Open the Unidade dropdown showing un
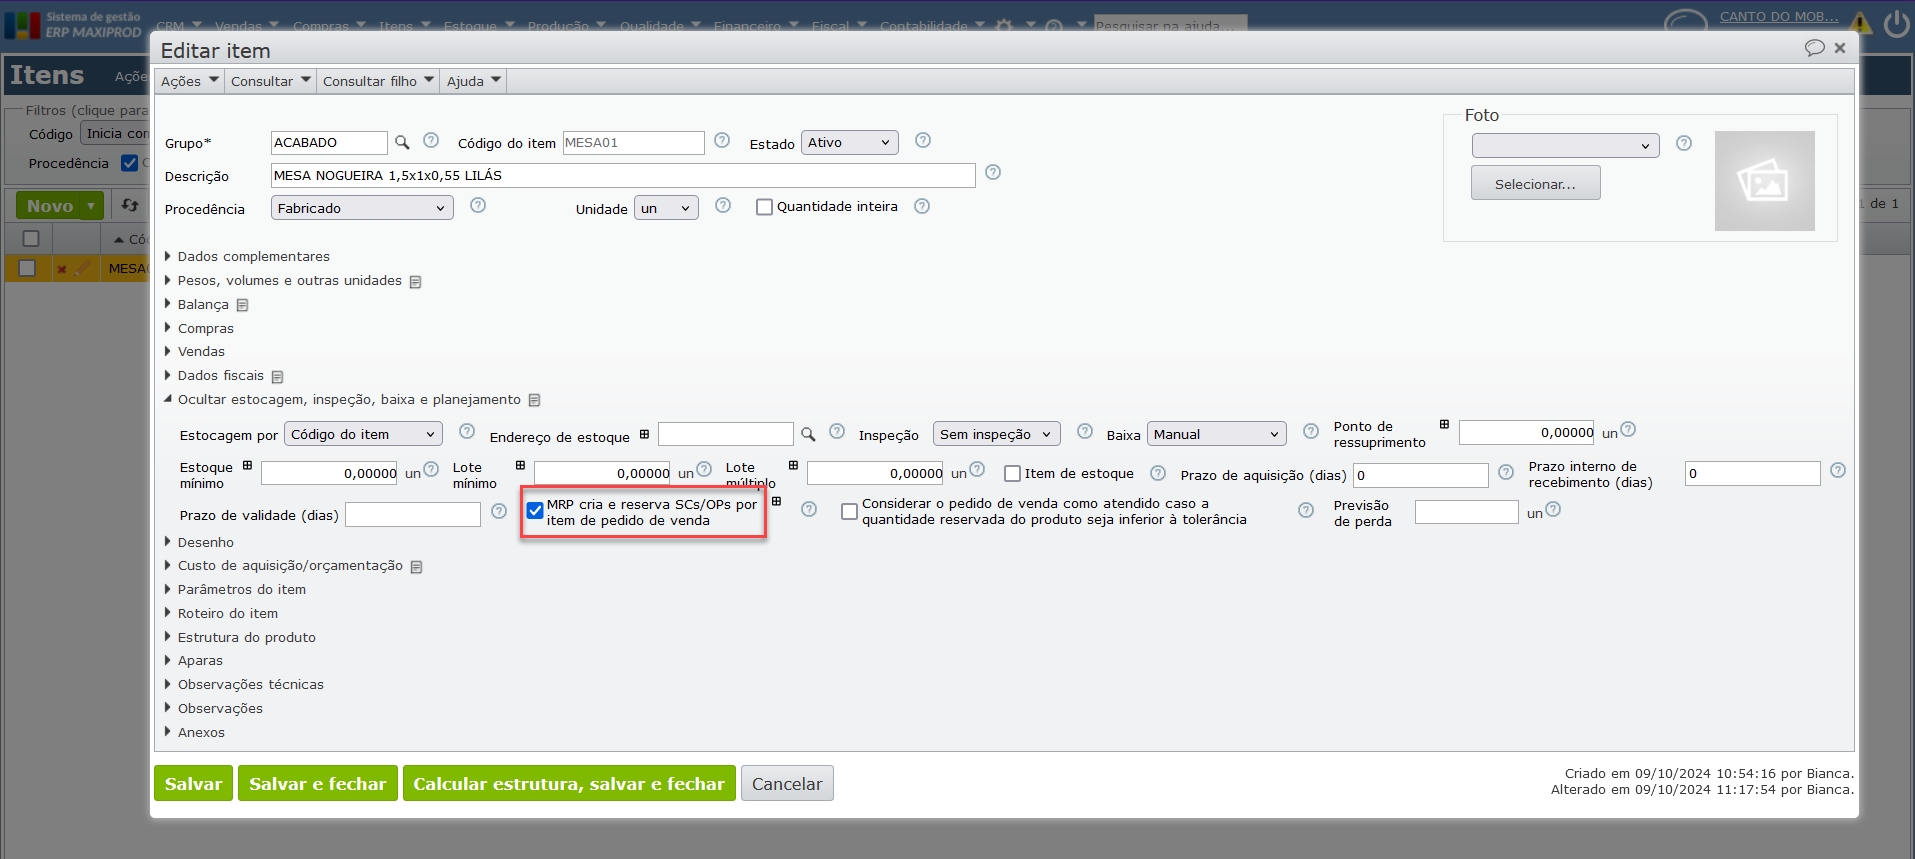Screen dimensions: 1915x859 click(x=666, y=209)
